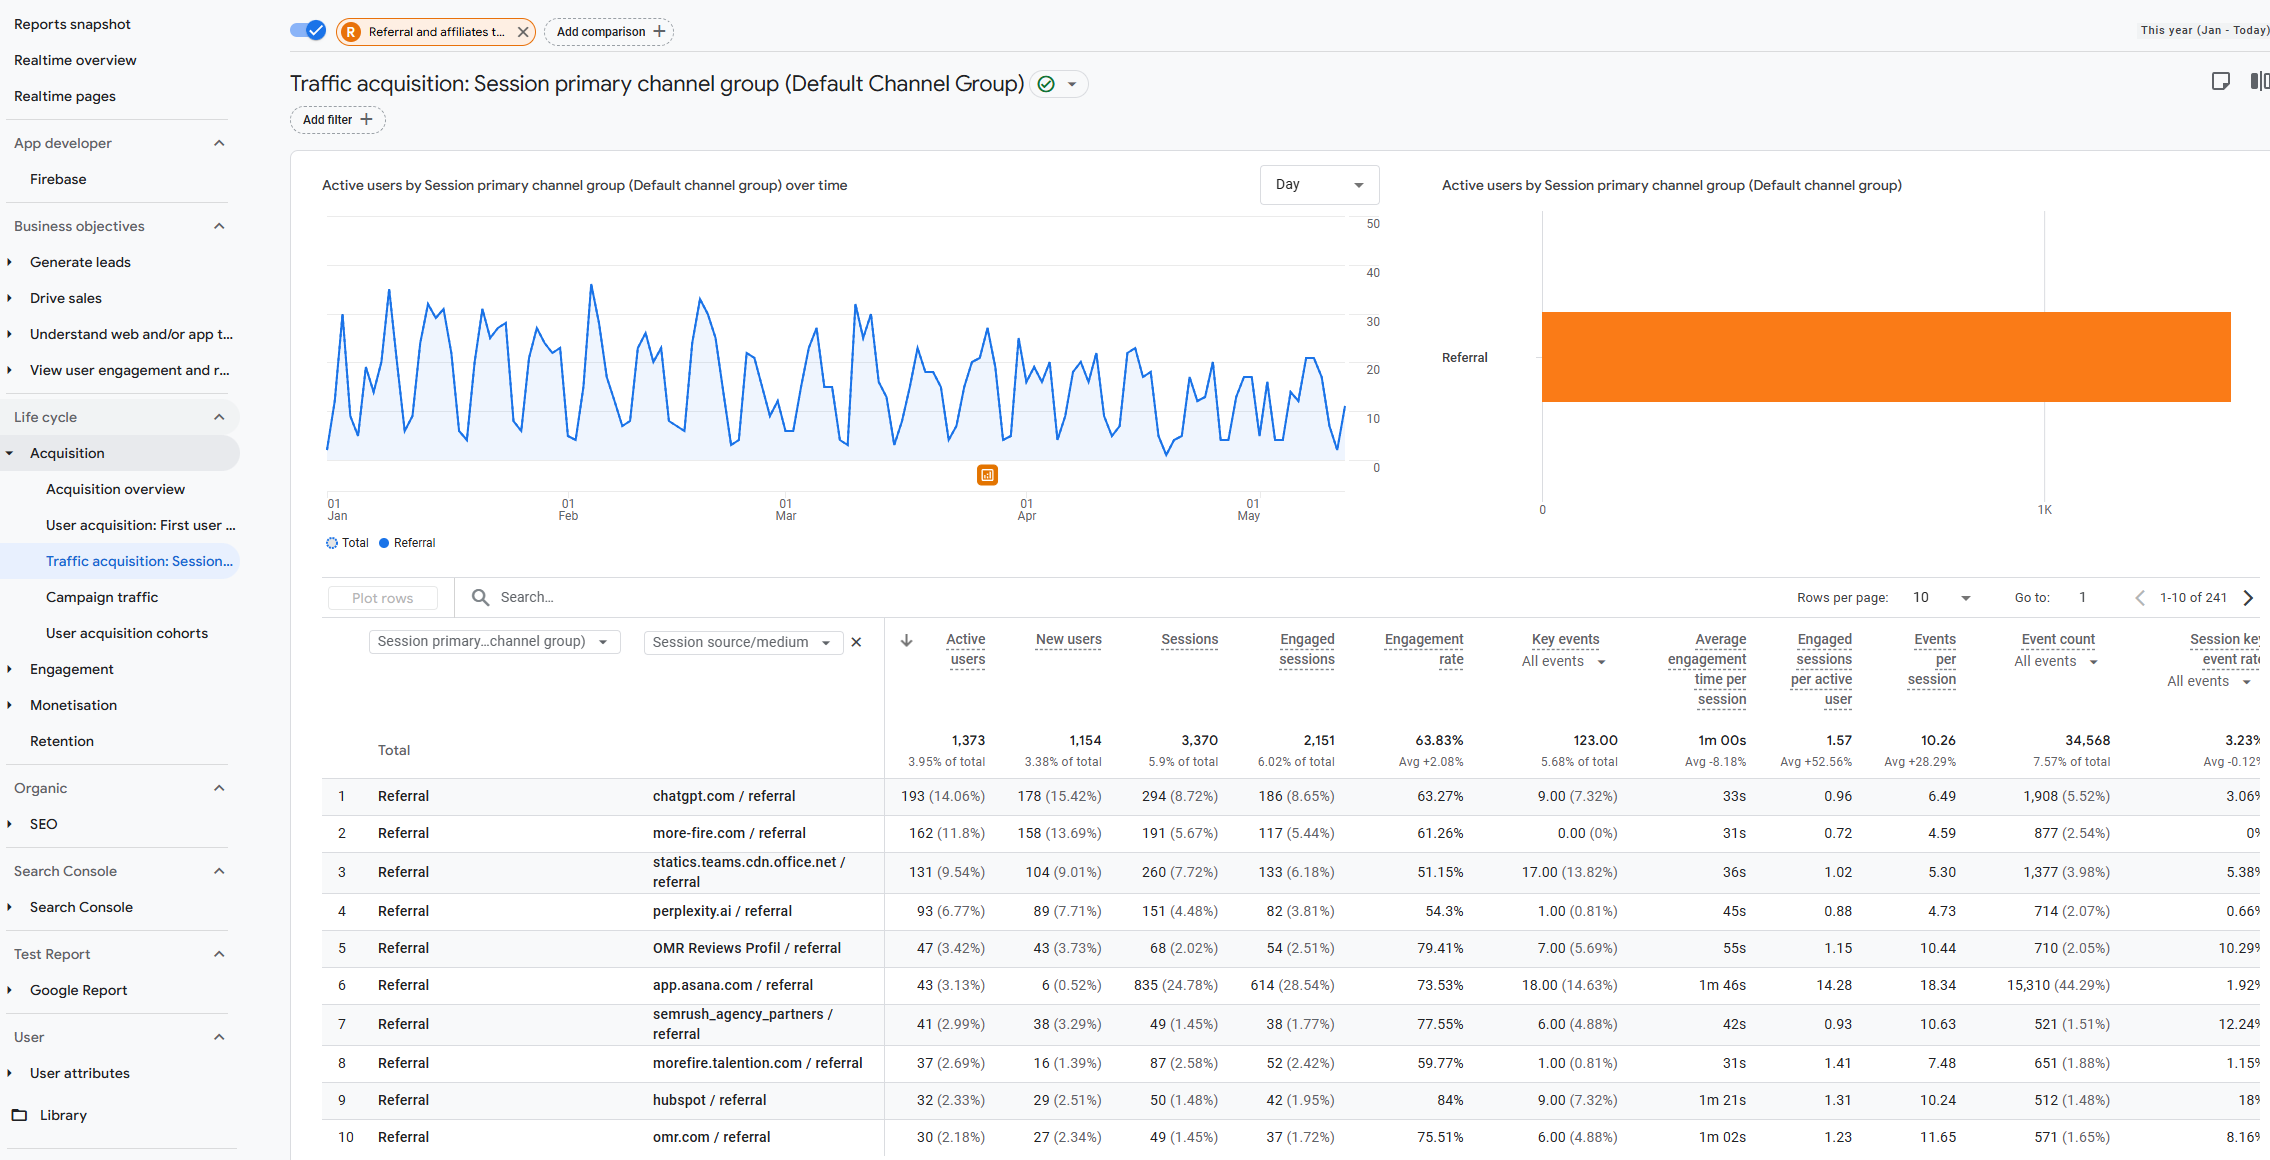Viewport: 2270px width, 1160px height.
Task: Remove the secondary dimension with X
Action: tap(856, 642)
